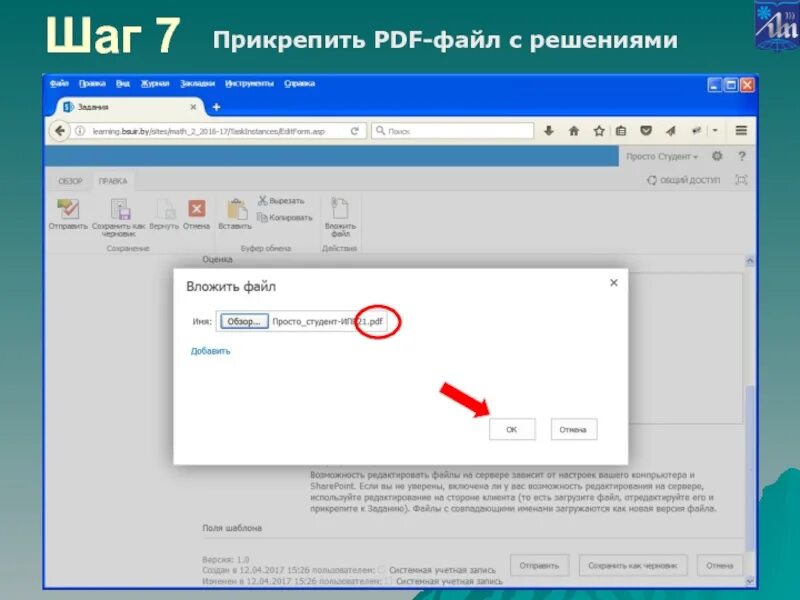Click Отмена in the attach file dialog
The image size is (800, 600).
pos(573,429)
